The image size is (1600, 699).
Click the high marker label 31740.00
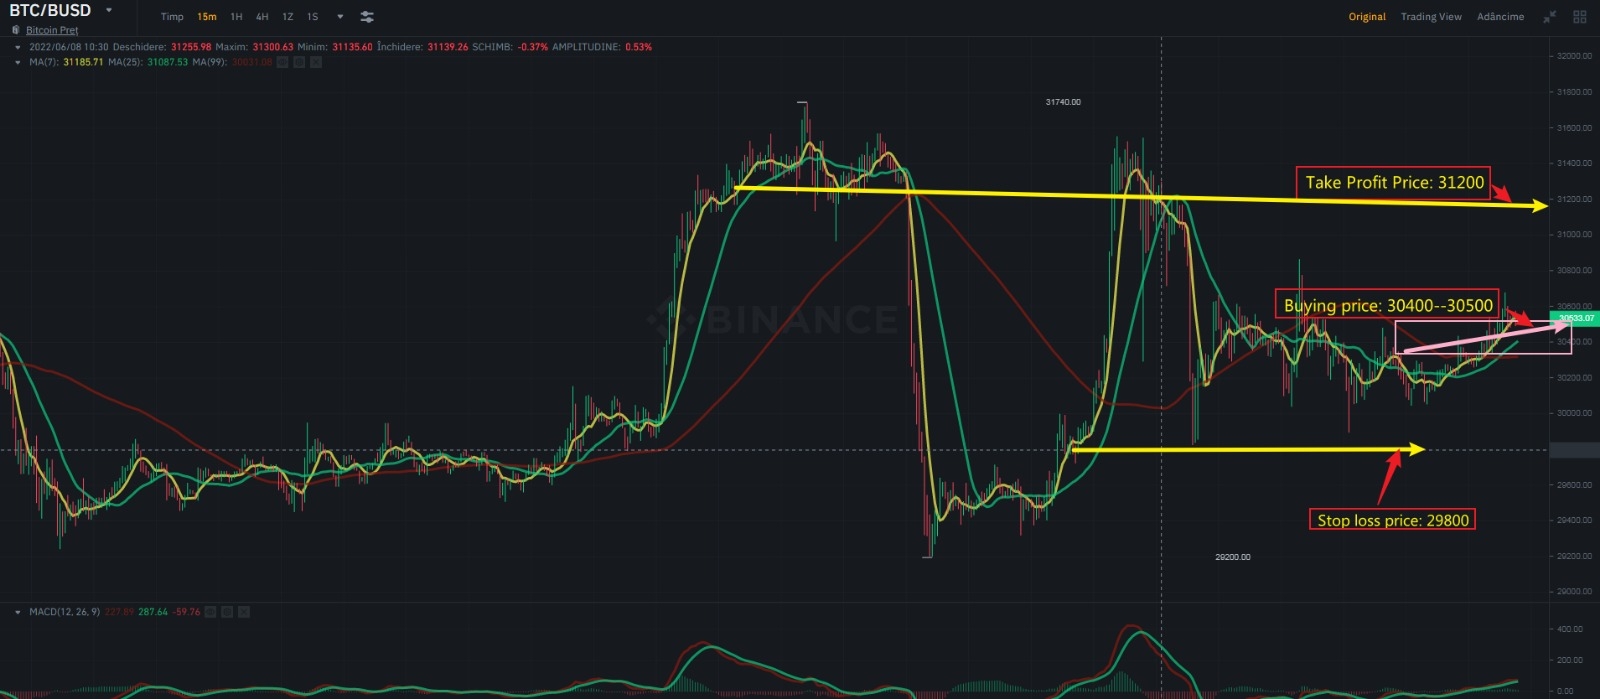point(1063,102)
